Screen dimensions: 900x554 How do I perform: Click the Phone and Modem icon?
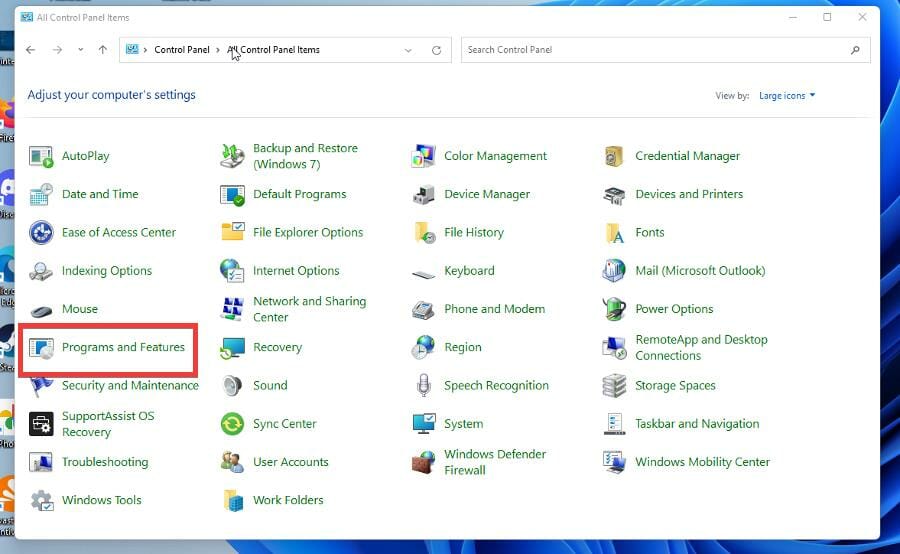pos(424,309)
